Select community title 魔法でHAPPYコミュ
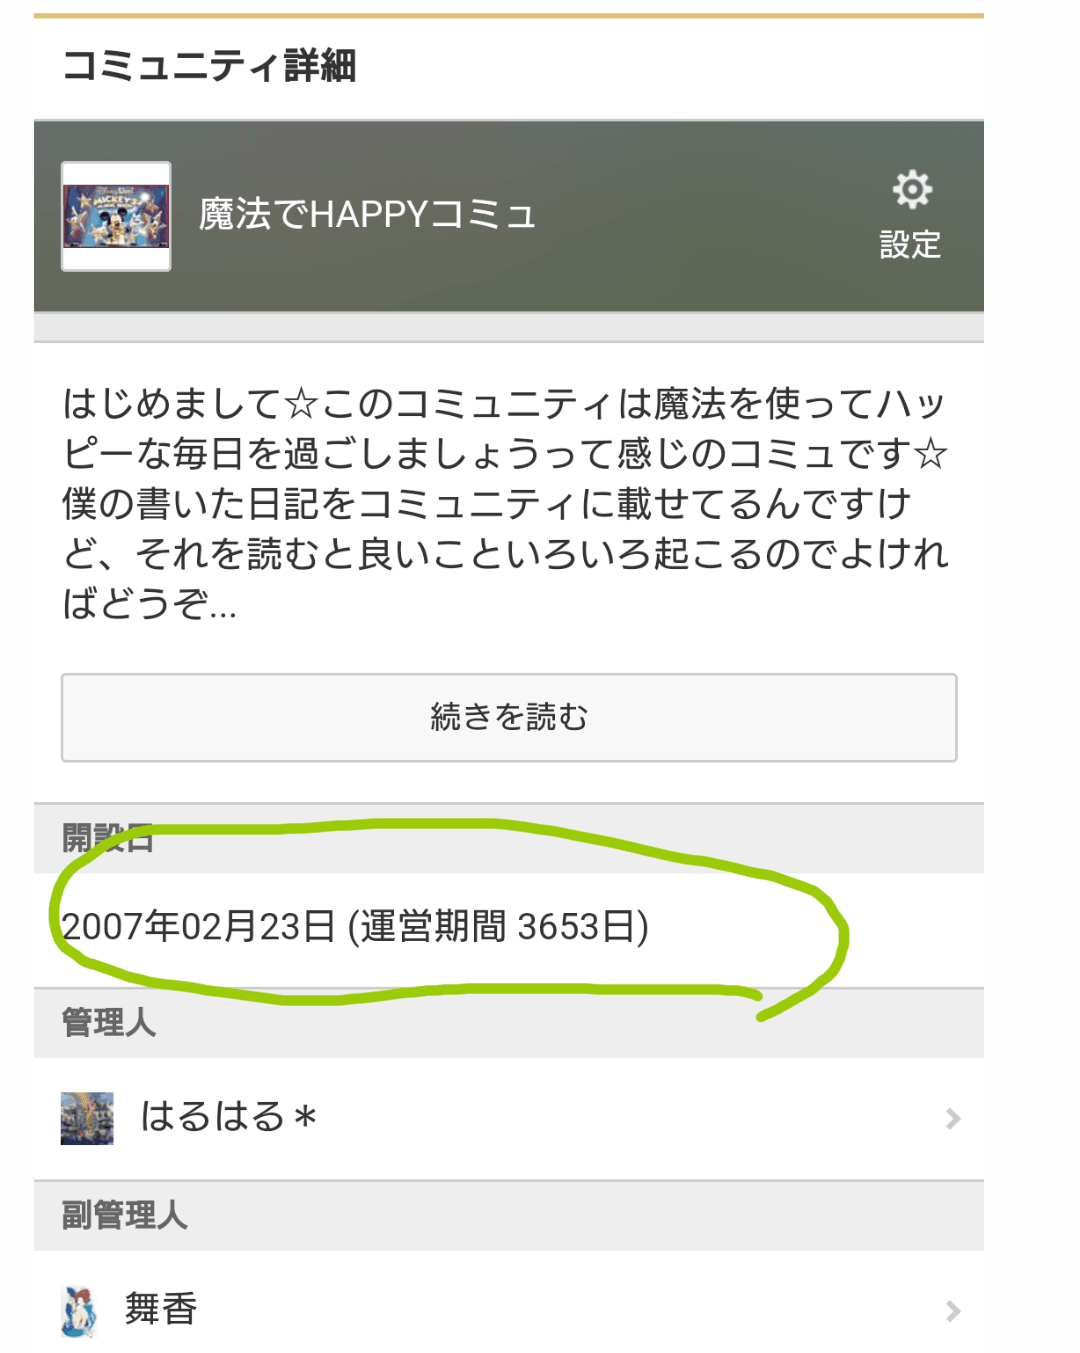 367,215
